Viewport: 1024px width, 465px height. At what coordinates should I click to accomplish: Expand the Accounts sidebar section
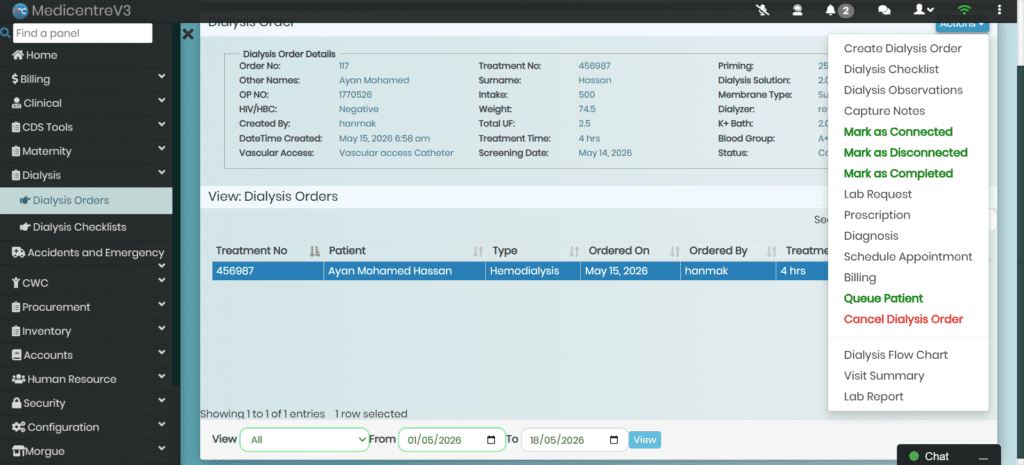pyautogui.click(x=86, y=355)
